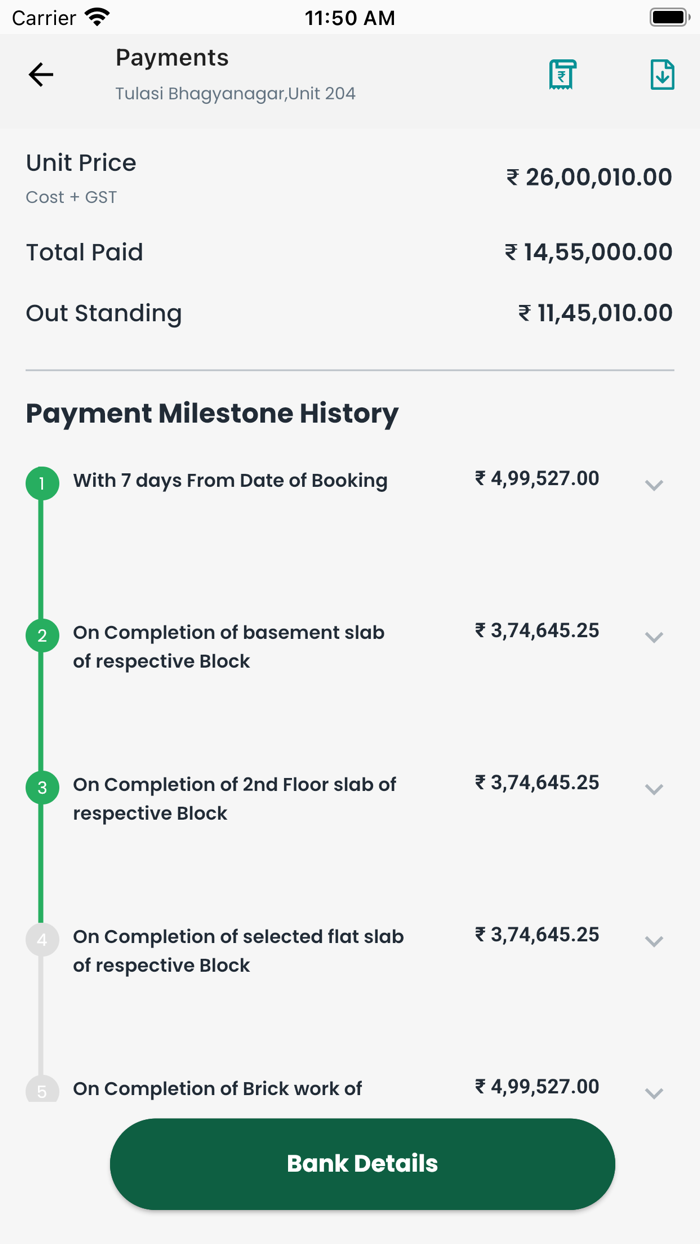Tap the Wi-Fi status icon
The image size is (700, 1244).
coord(97,17)
